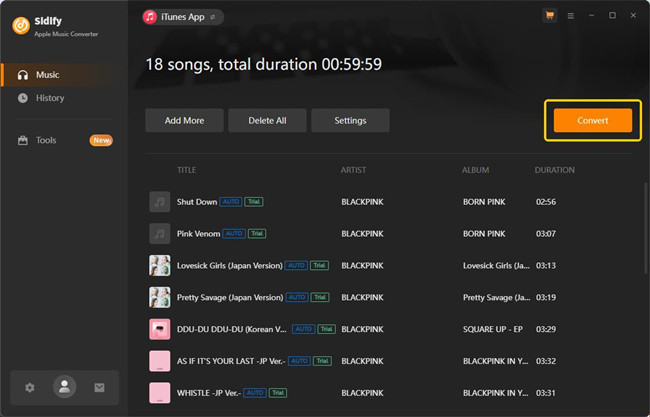The width and height of the screenshot is (650, 417).
Task: Click the Trial tag on Pink Venom
Action: point(257,234)
